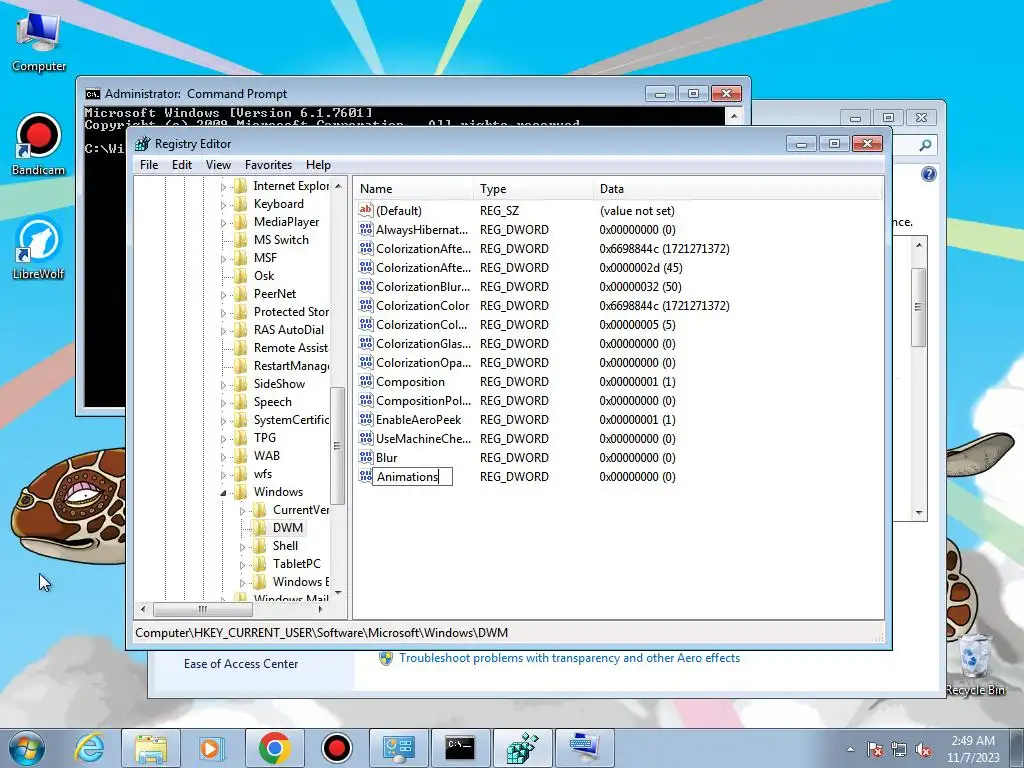
Task: Select the UseMachineChe... value
Action: (x=423, y=438)
